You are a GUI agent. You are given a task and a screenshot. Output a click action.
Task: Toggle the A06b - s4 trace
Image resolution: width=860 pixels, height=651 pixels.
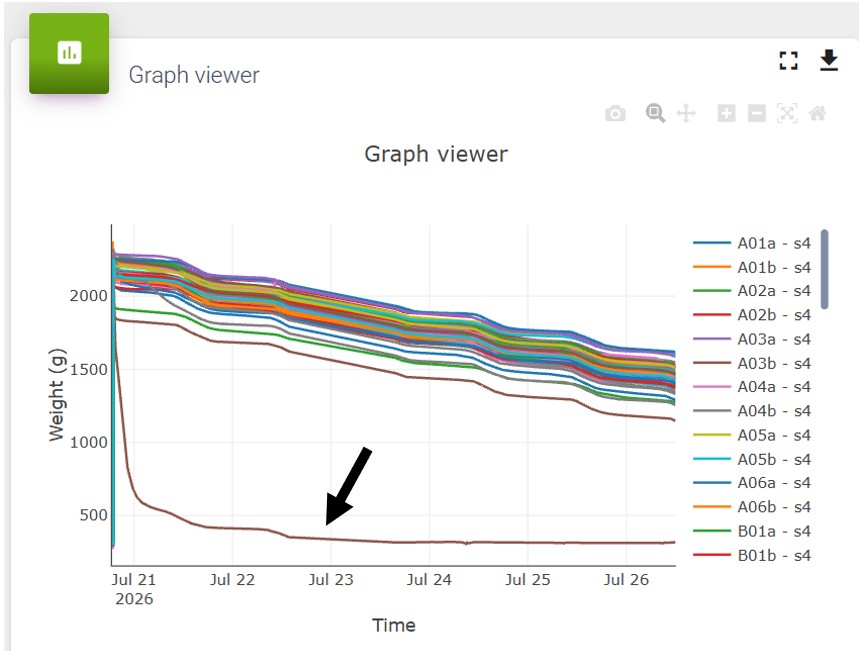(x=752, y=507)
